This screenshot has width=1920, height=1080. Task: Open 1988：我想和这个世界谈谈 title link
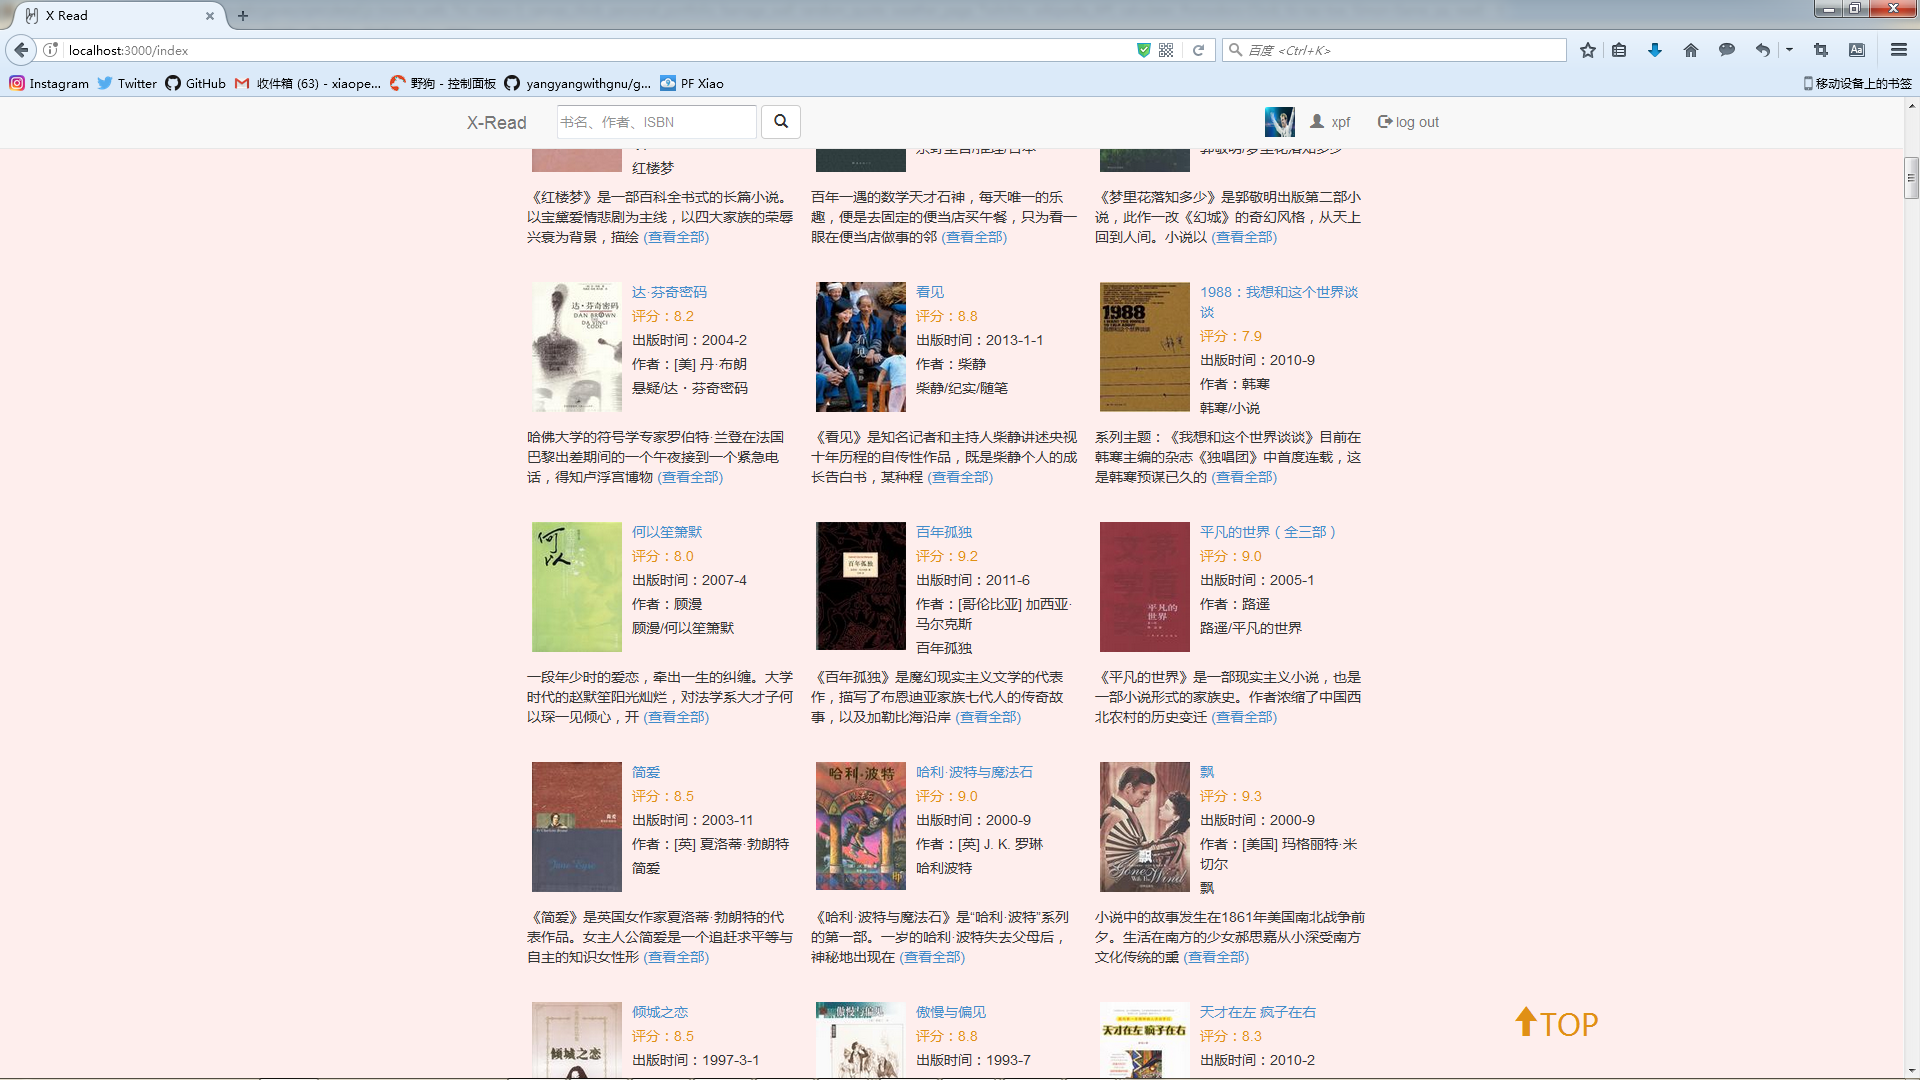point(1279,302)
